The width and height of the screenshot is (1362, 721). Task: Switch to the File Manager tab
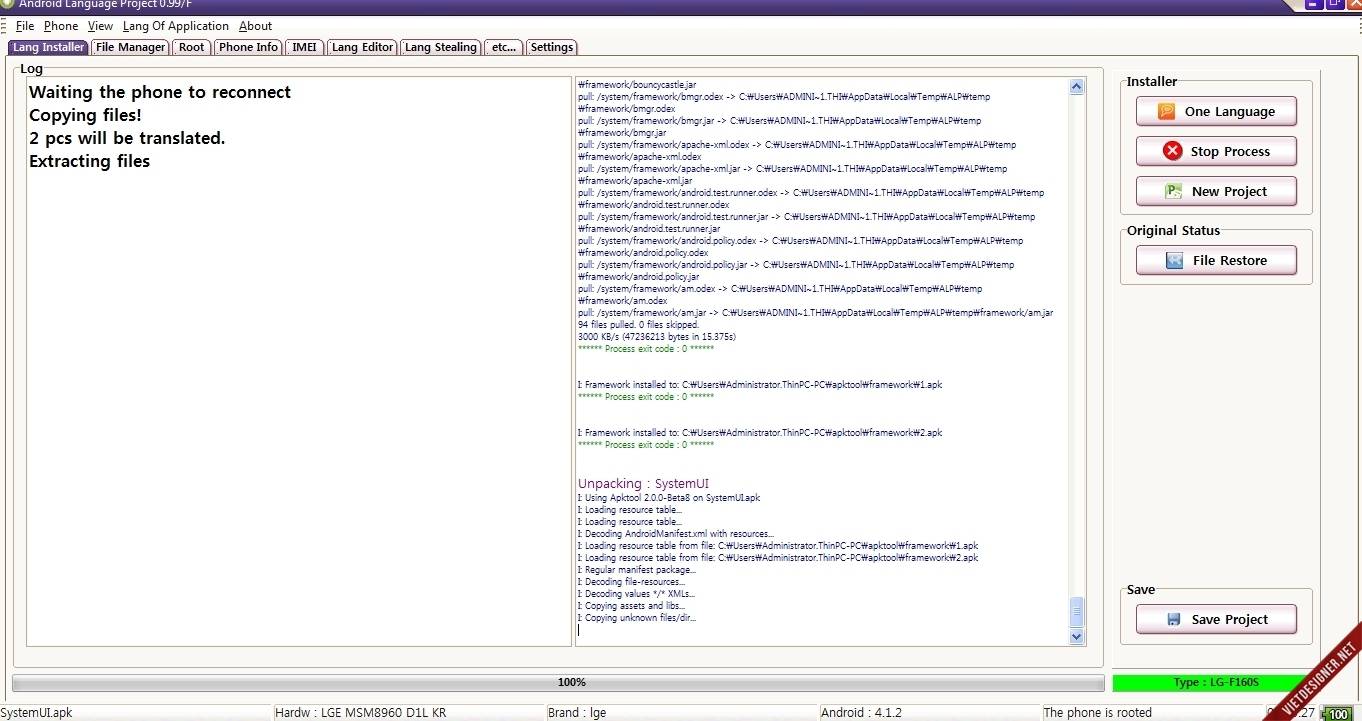131,47
